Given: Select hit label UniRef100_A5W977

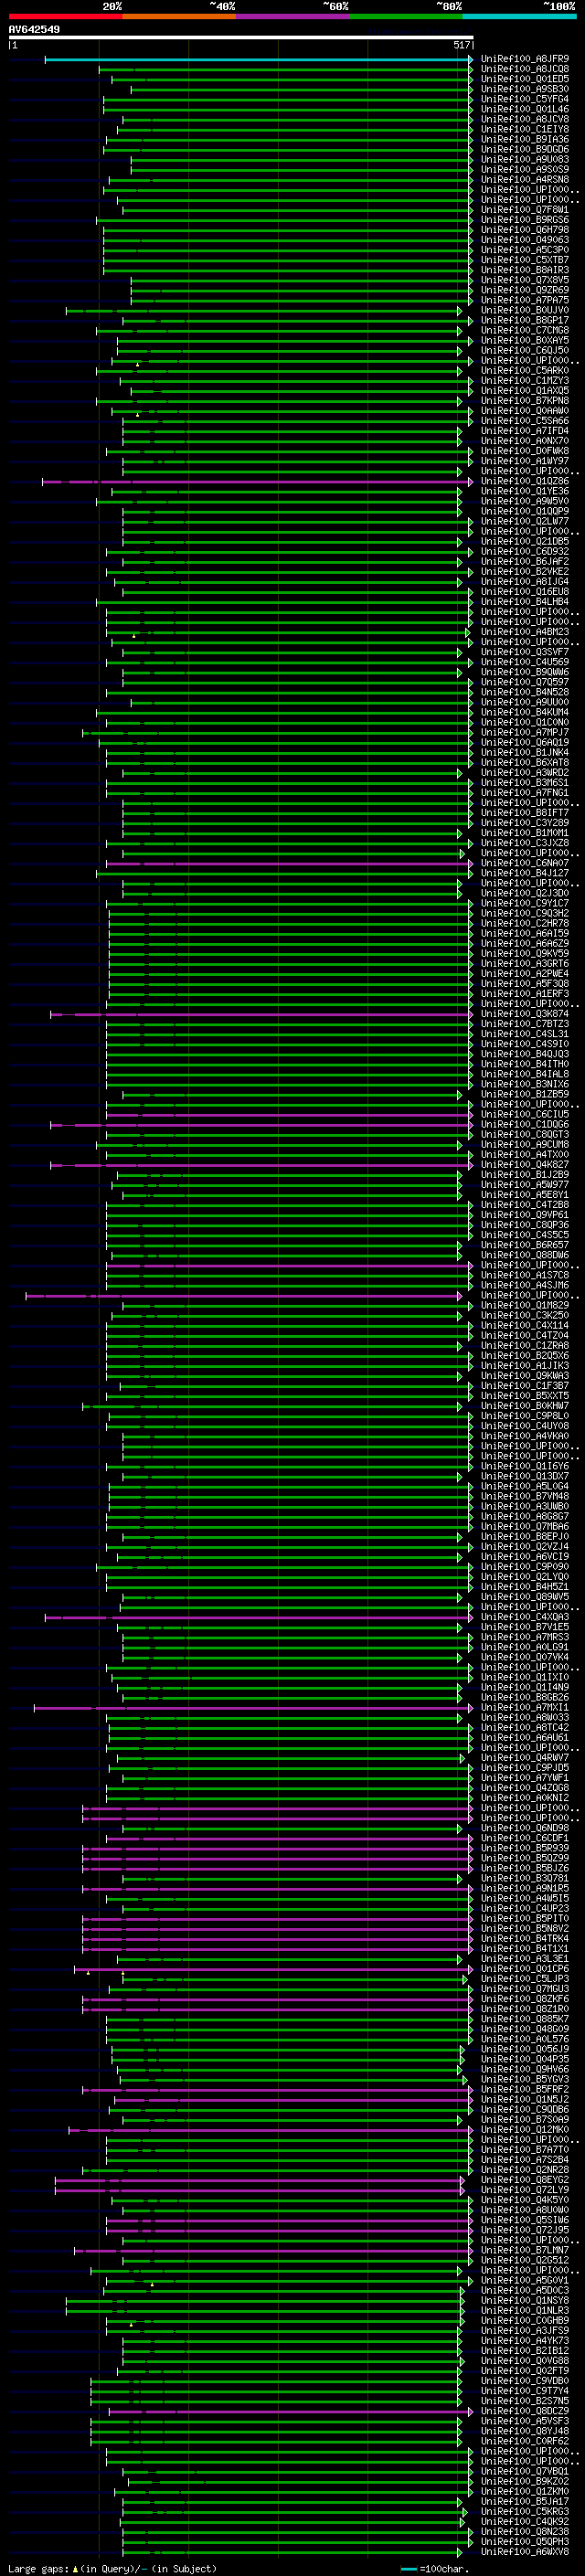Looking at the screenshot, I should pos(525,1185).
